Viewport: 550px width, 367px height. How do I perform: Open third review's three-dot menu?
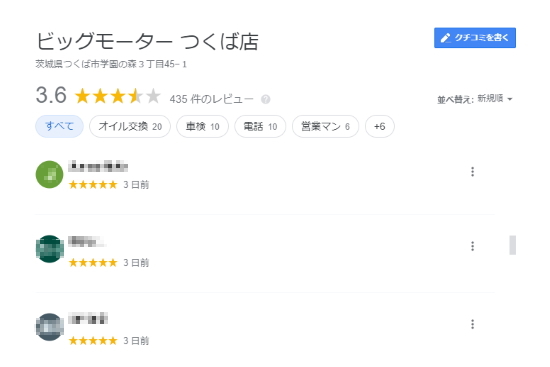pyautogui.click(x=472, y=324)
